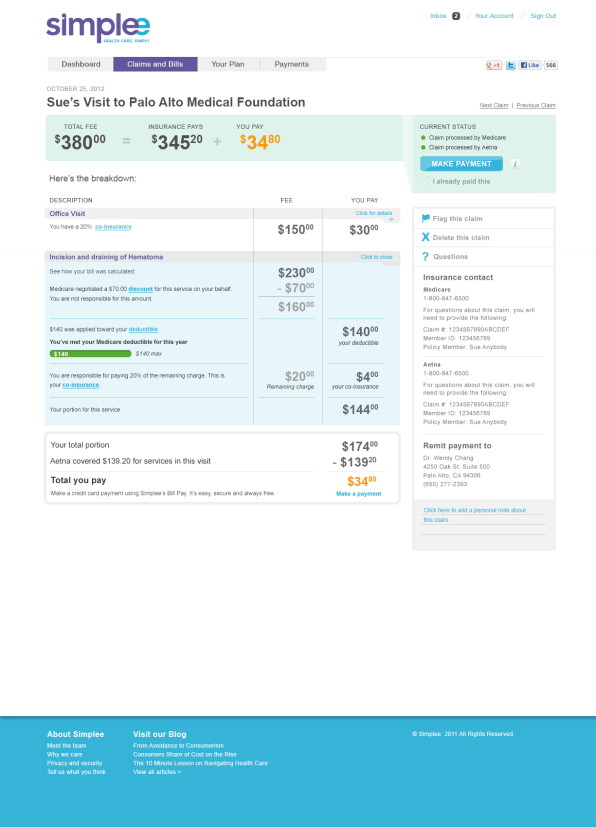Click the info icon beside Make Payment

click(x=515, y=164)
